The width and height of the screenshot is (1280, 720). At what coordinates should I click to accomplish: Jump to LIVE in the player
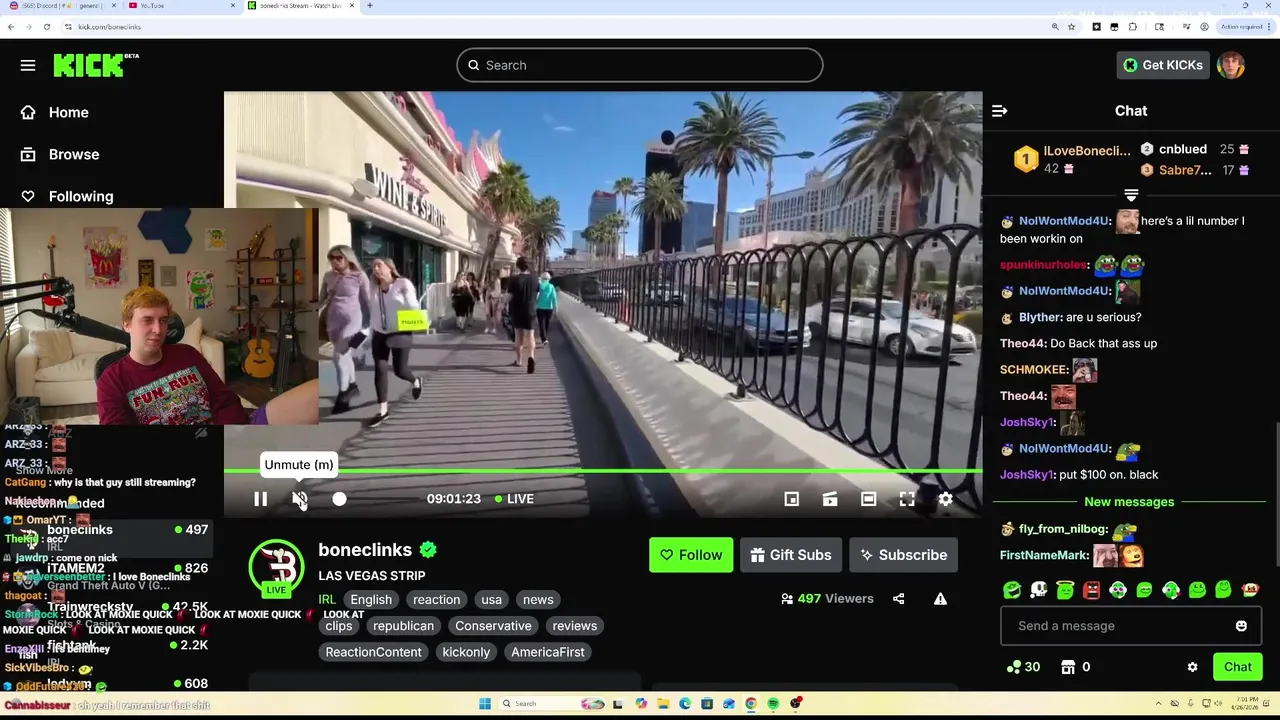click(x=514, y=499)
